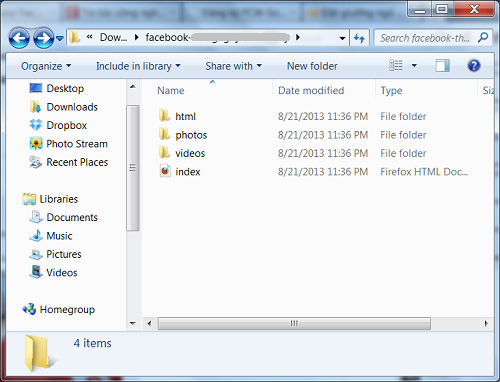Click the Libraries icon
This screenshot has width=500, height=382.
pos(29,199)
